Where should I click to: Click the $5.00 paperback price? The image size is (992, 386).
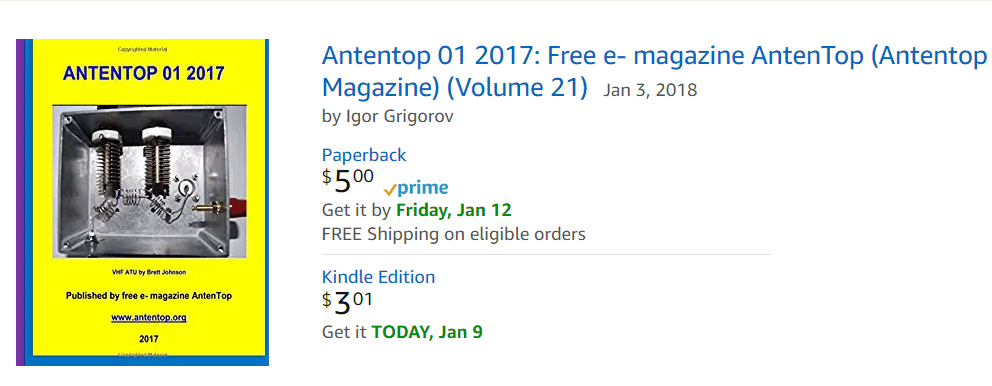pos(348,181)
